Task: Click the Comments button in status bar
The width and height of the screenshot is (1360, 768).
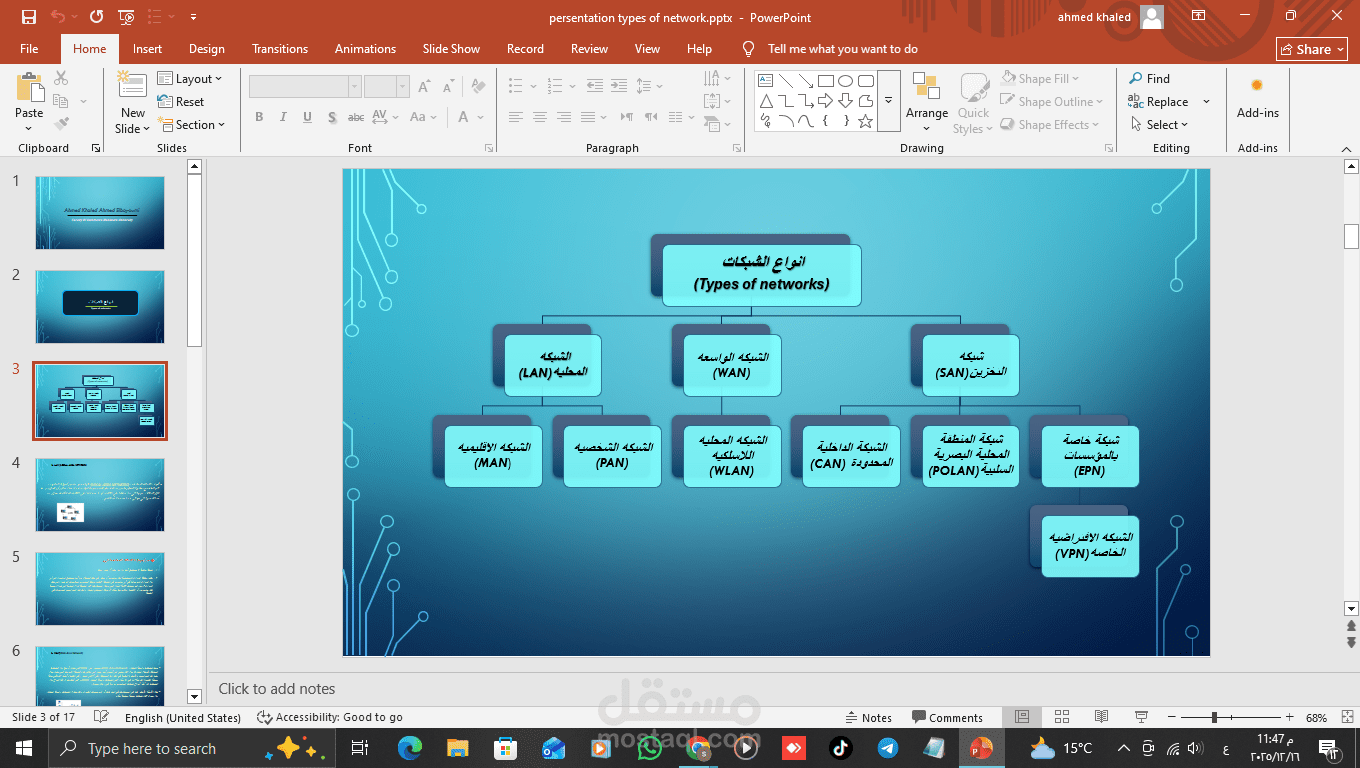Action: 947,718
